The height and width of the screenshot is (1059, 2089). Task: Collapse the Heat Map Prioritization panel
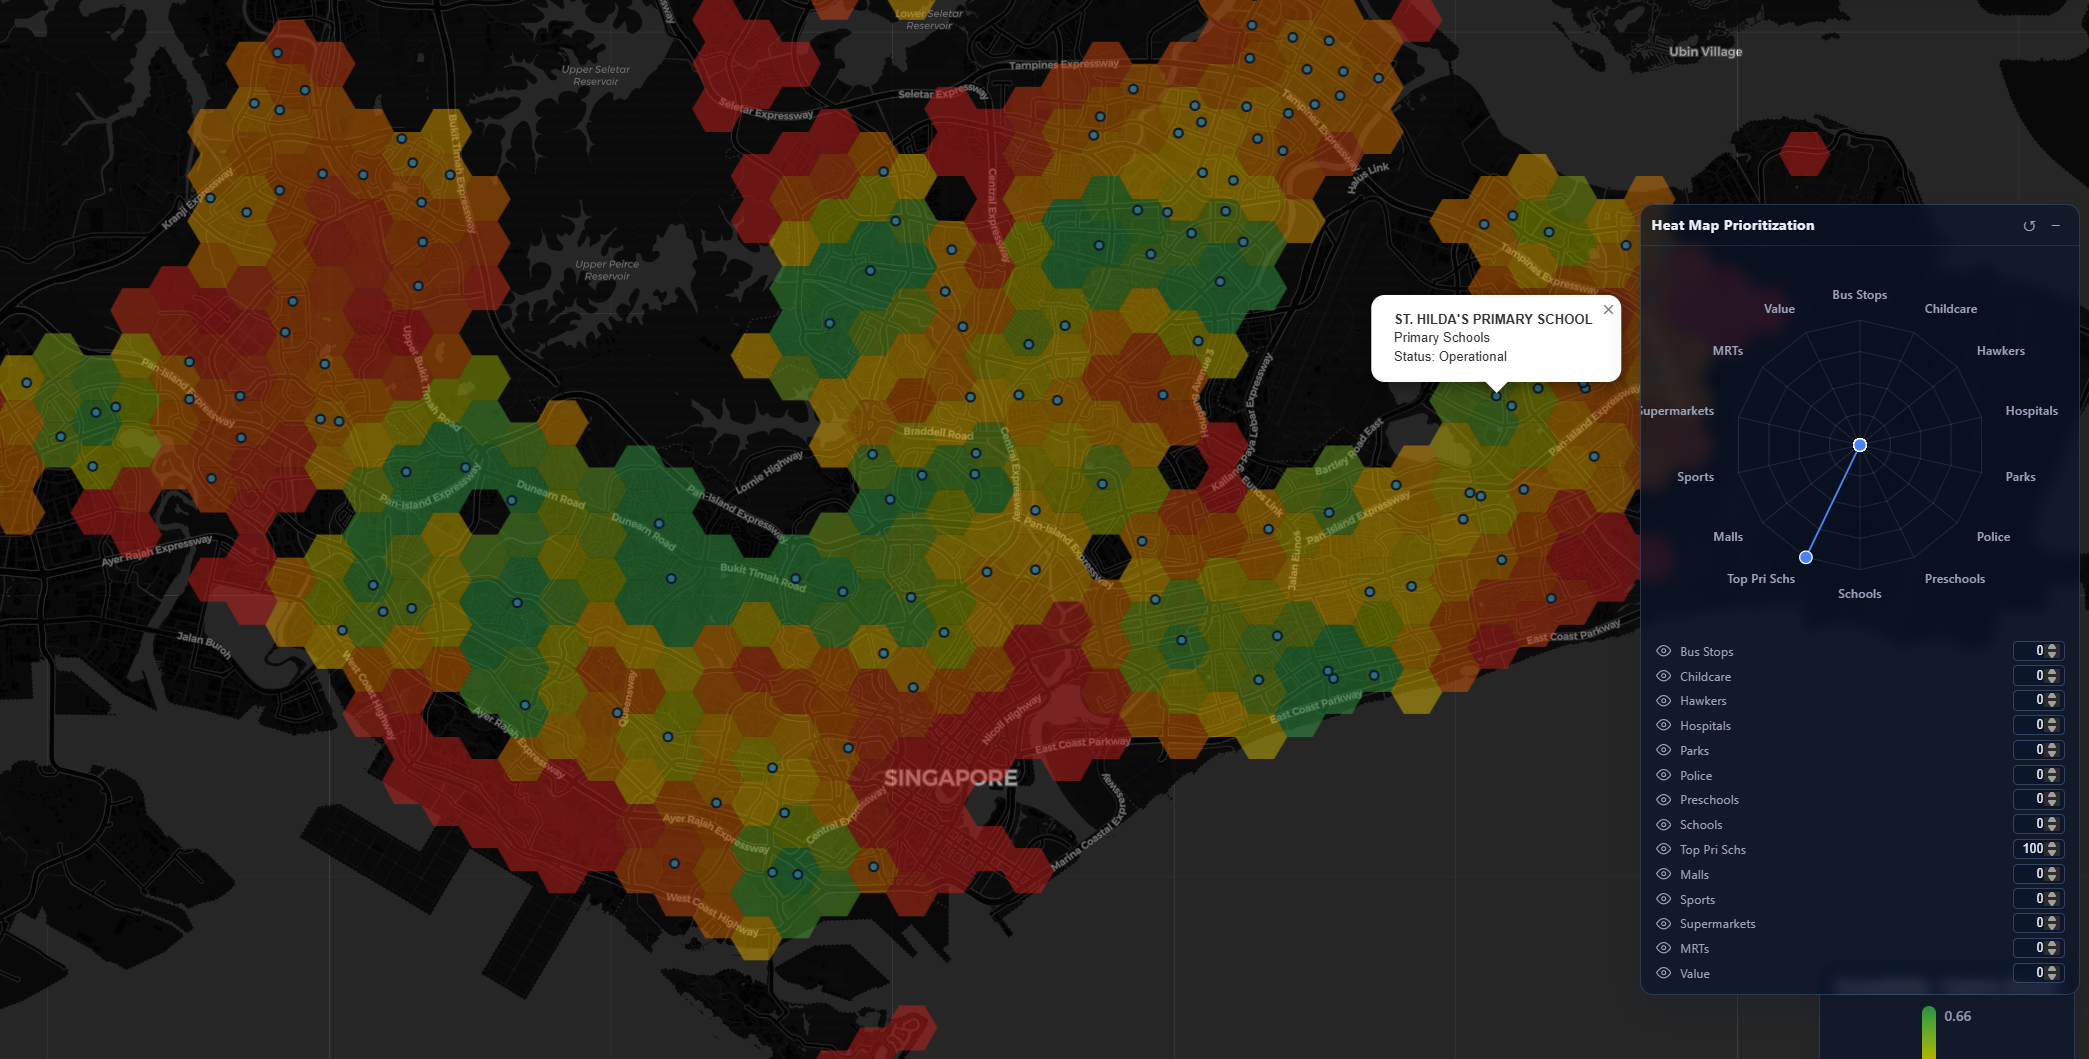tap(2056, 226)
